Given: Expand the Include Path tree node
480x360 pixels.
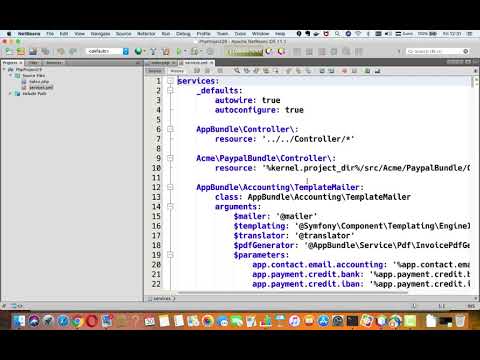Looking at the screenshot, I should click(x=11, y=94).
